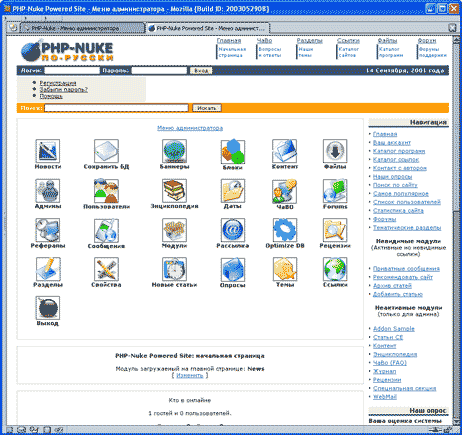Click the Изменить link

(190, 375)
